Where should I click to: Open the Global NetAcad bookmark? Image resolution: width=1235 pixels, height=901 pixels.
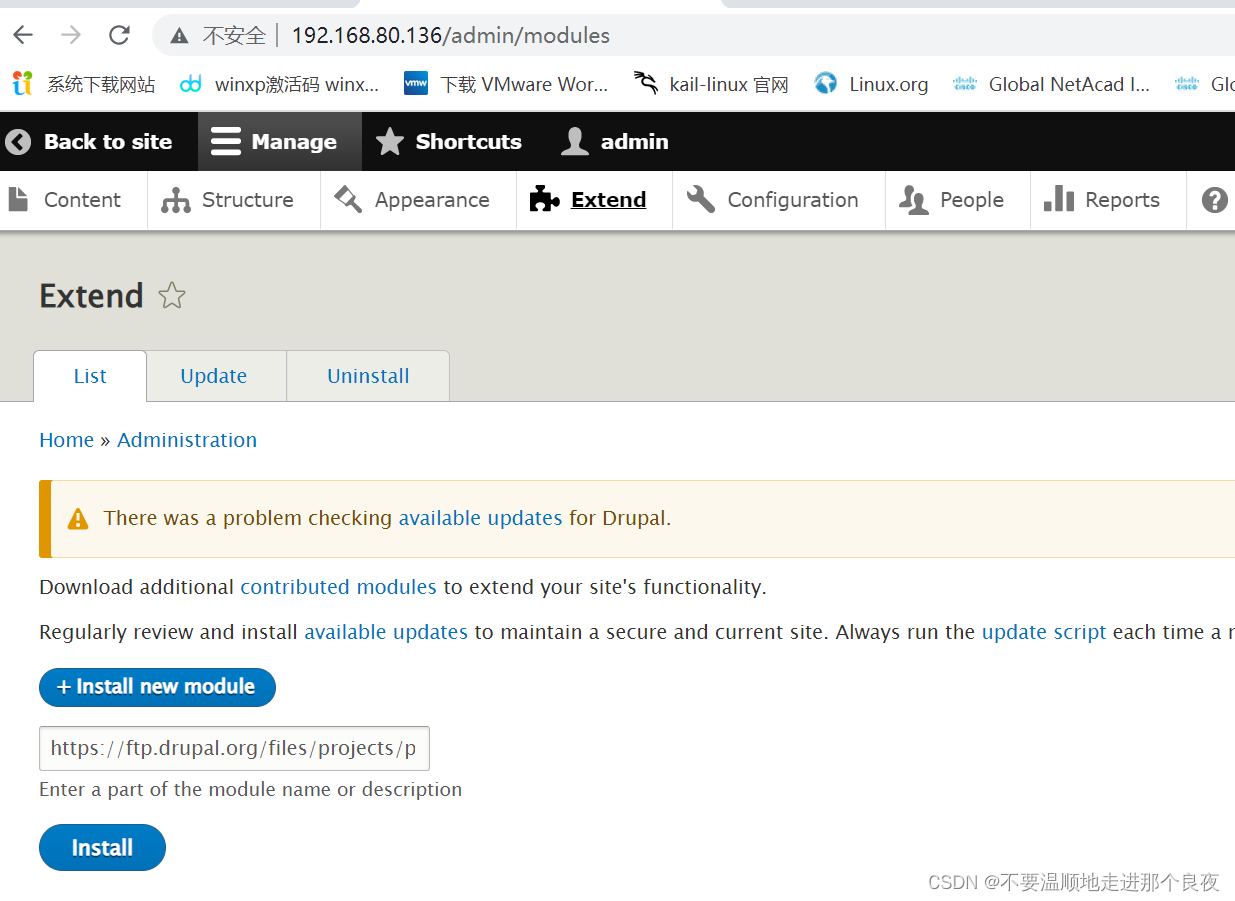(x=1051, y=84)
